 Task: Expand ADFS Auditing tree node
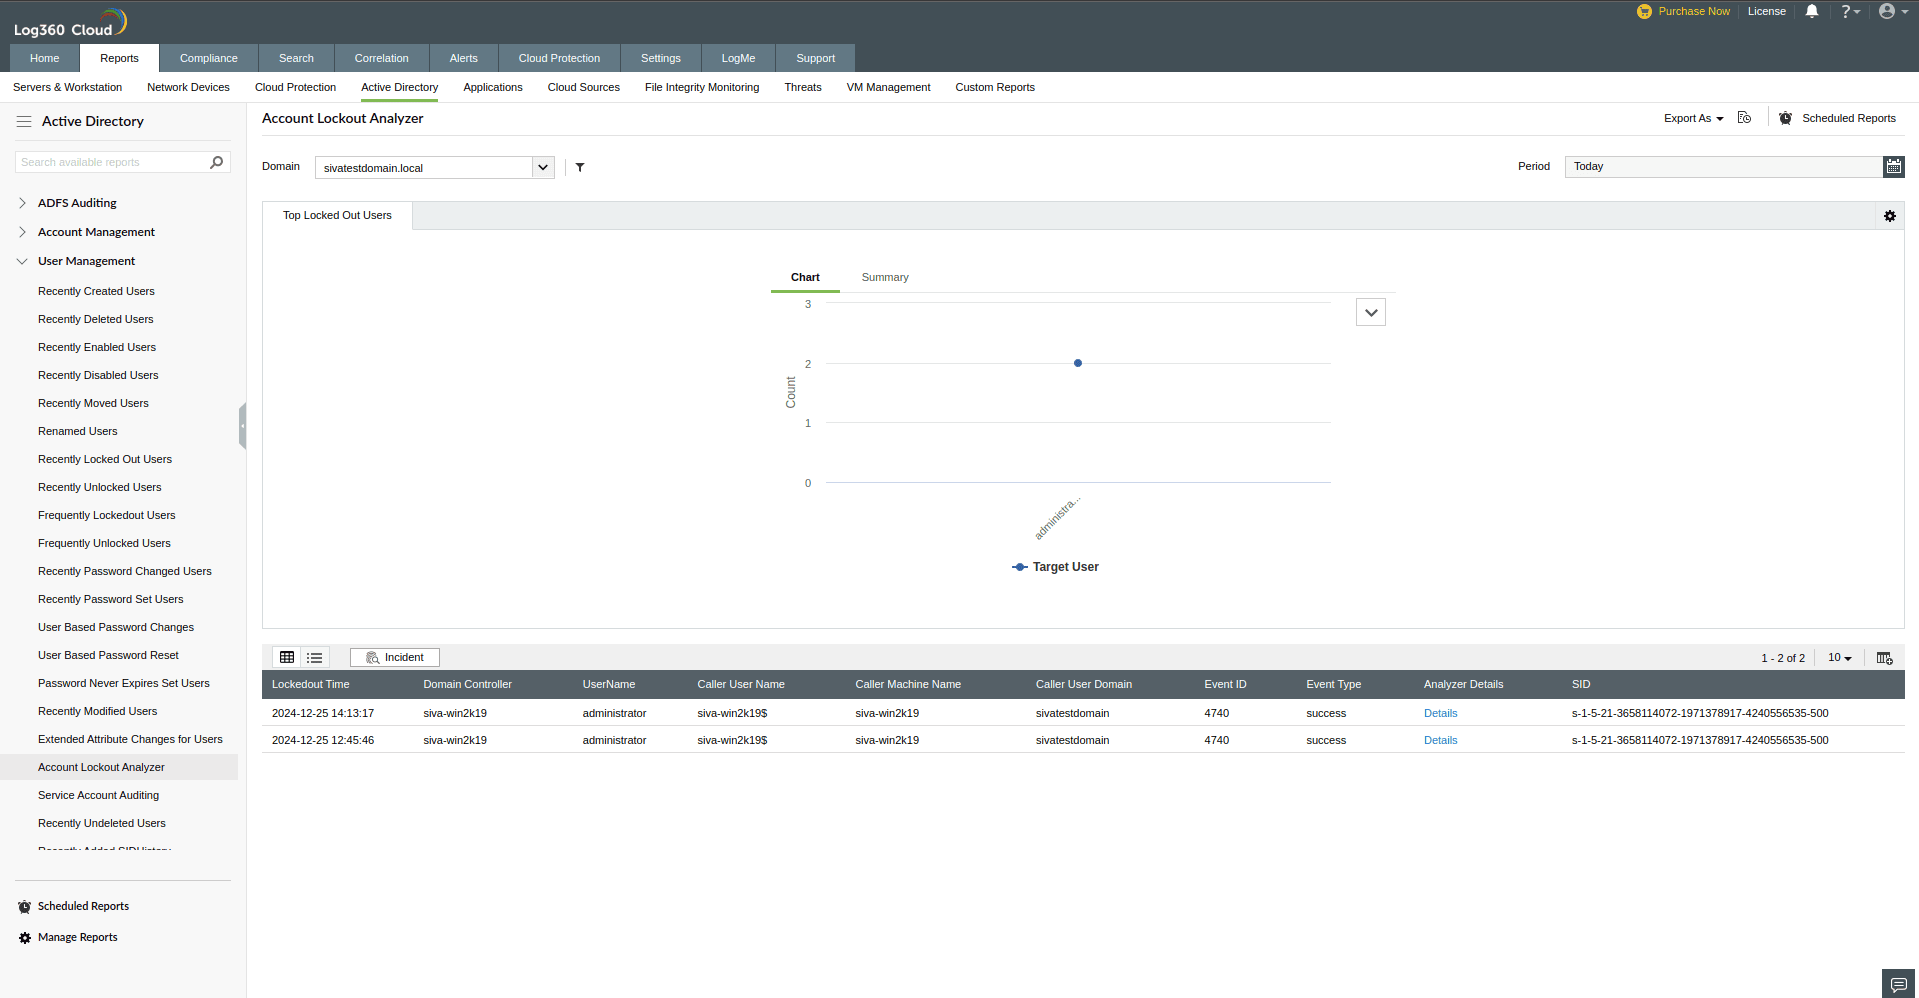point(22,203)
